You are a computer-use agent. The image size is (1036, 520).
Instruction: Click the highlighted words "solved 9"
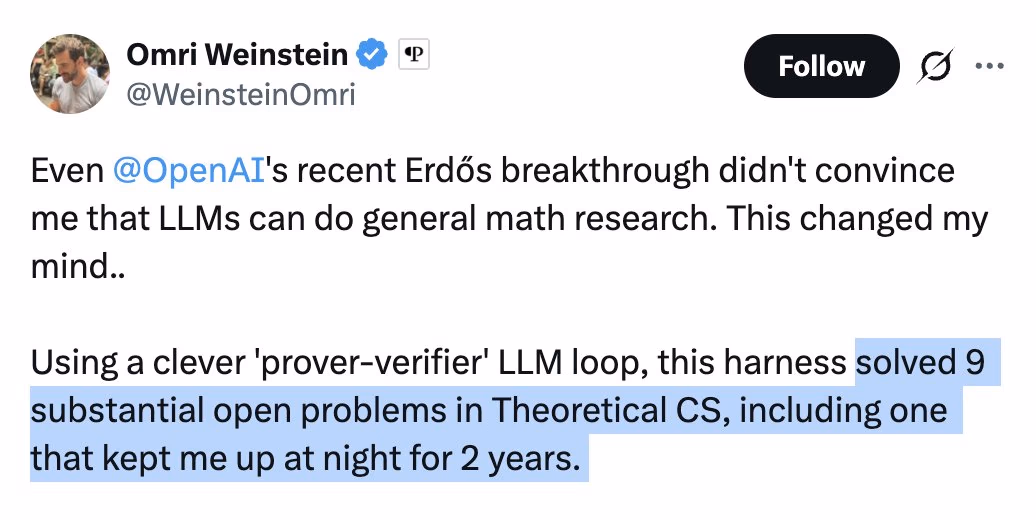(921, 362)
